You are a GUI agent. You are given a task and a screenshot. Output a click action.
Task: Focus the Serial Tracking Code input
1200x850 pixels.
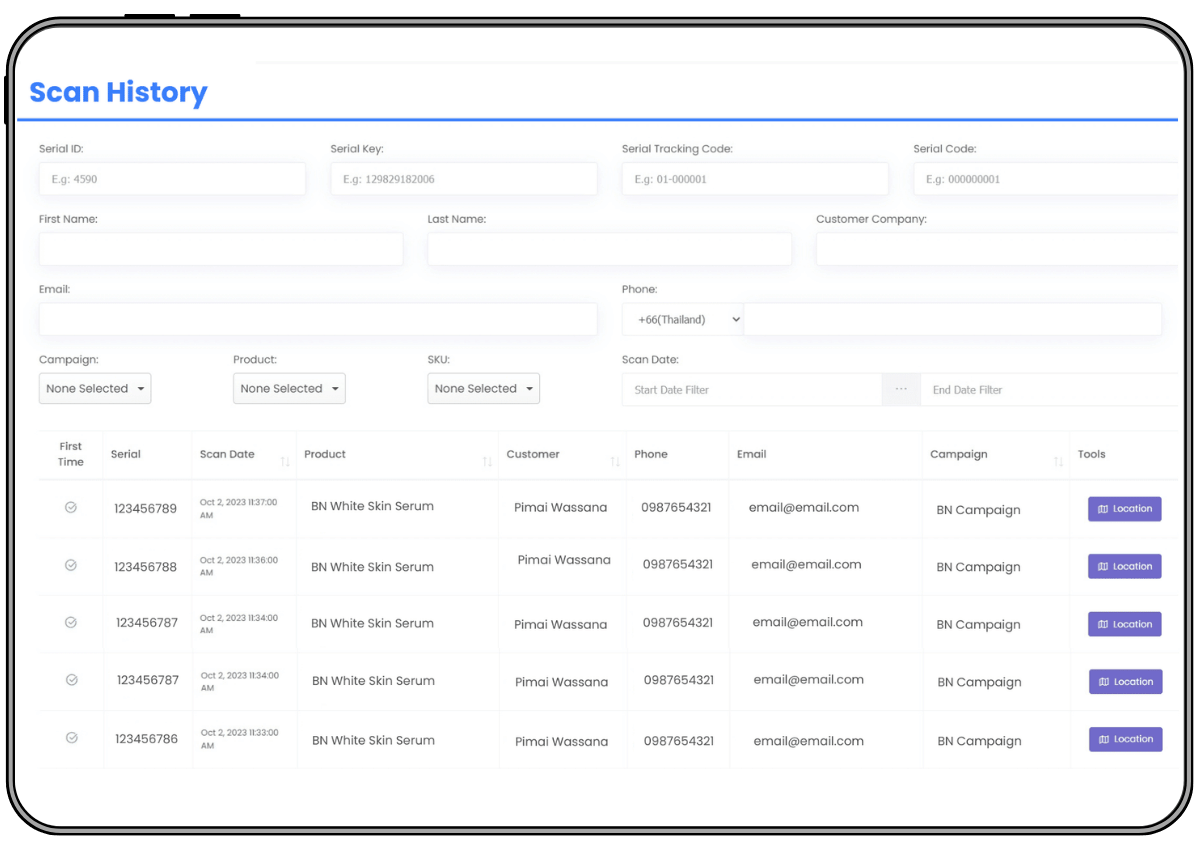[x=755, y=180]
